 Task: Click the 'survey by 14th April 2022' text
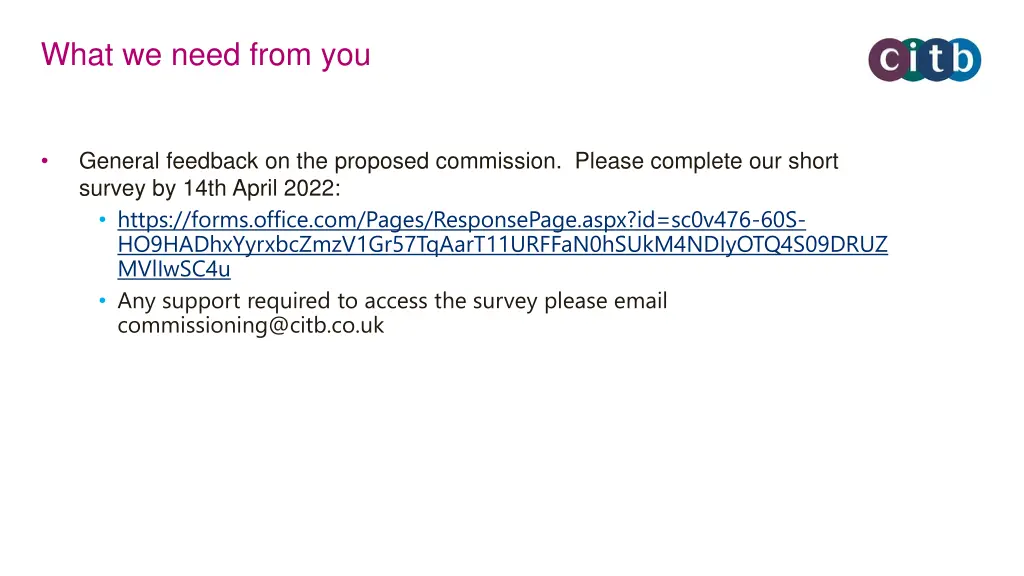pyautogui.click(x=210, y=188)
